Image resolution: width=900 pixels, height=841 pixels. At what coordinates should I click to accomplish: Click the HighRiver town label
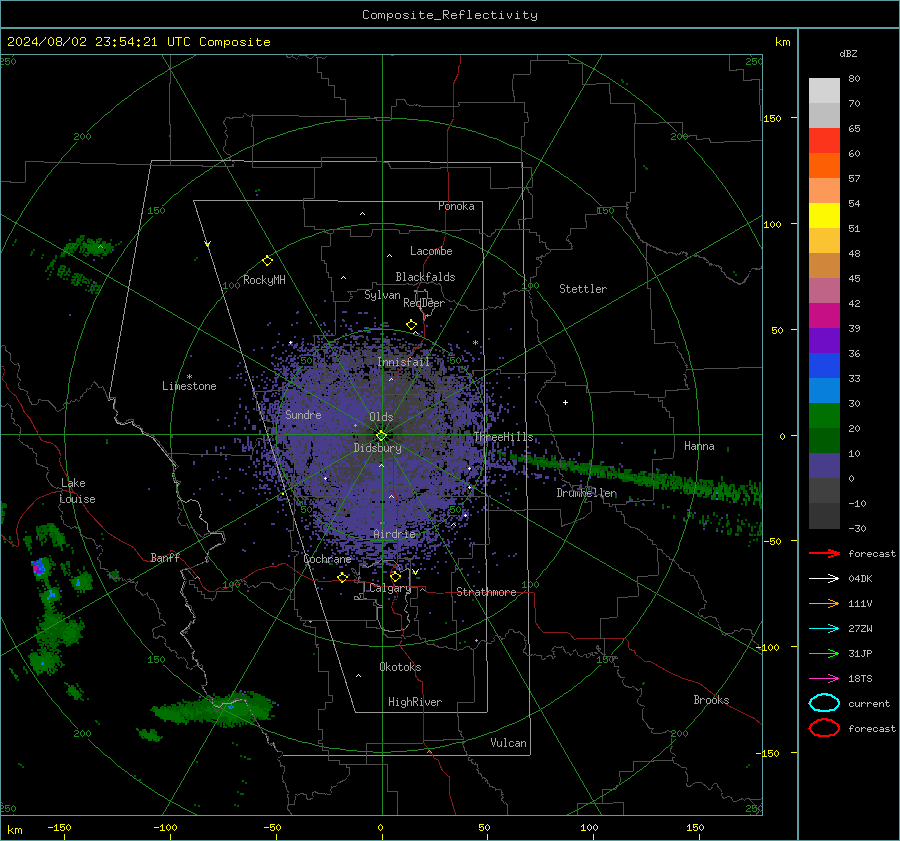click(x=415, y=702)
